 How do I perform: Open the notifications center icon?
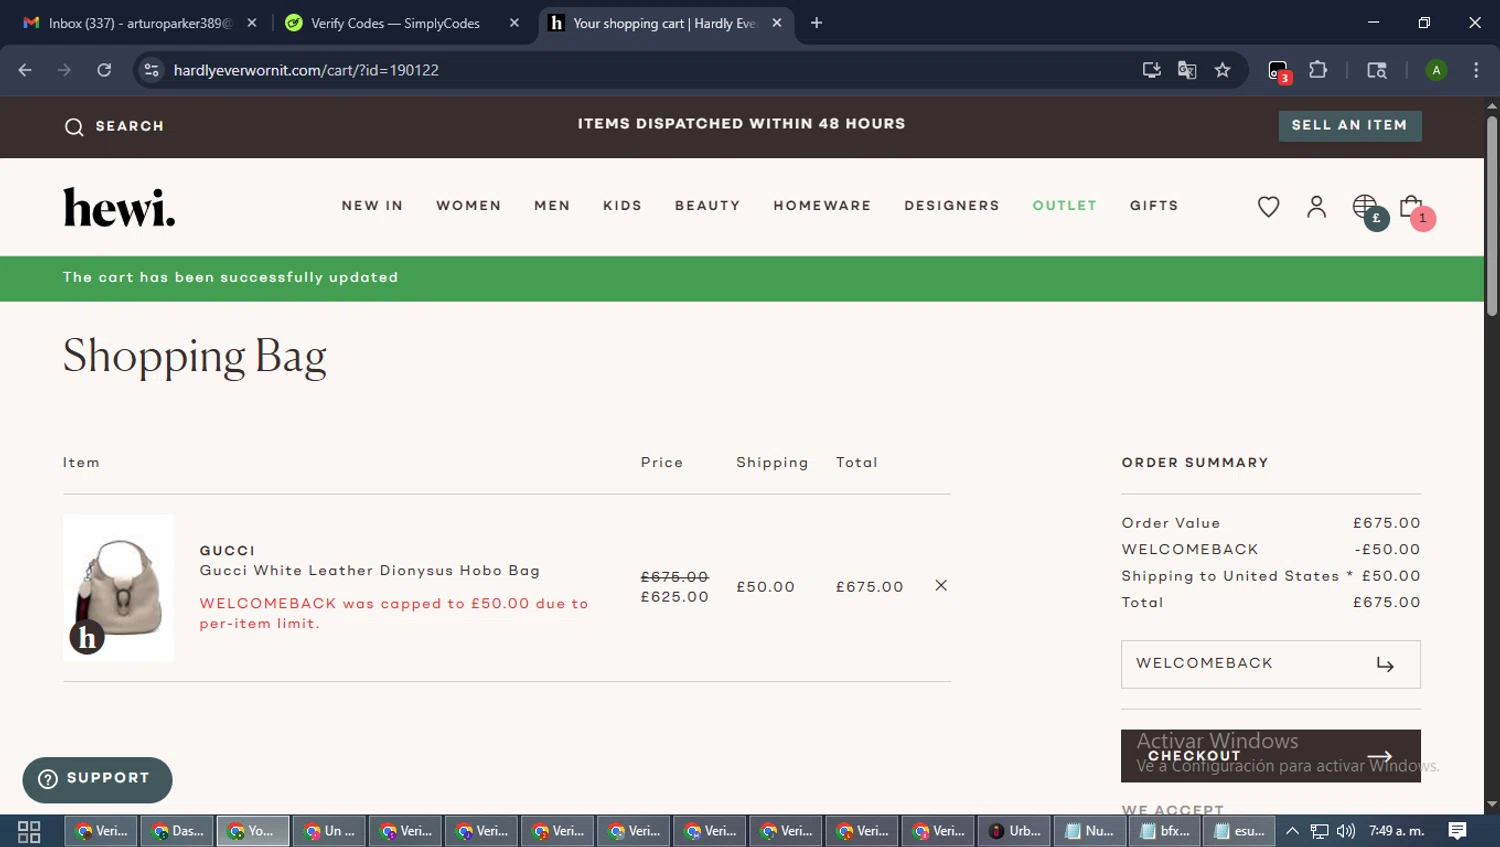point(1457,831)
